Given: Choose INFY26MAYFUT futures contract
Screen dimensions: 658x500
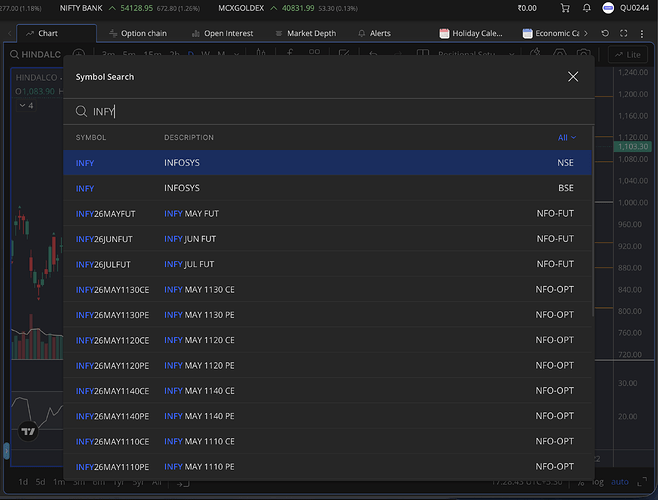Looking at the screenshot, I should tap(327, 214).
